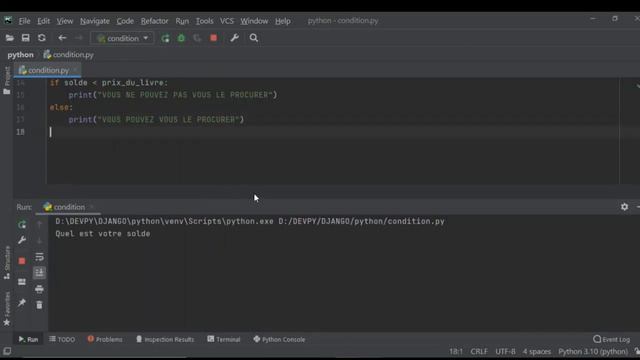The height and width of the screenshot is (360, 640).
Task: Reload all from disk sync icon
Action: (x=42, y=38)
